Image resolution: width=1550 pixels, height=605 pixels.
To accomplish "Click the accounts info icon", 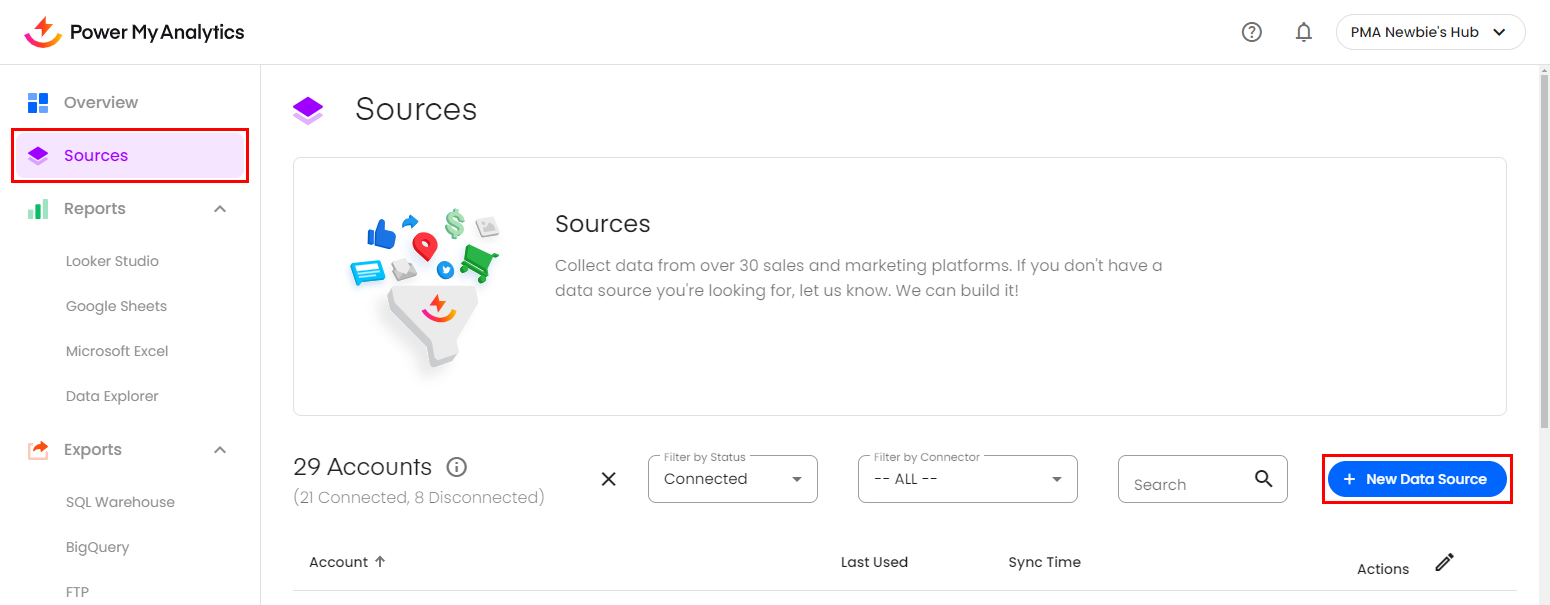I will coord(457,467).
